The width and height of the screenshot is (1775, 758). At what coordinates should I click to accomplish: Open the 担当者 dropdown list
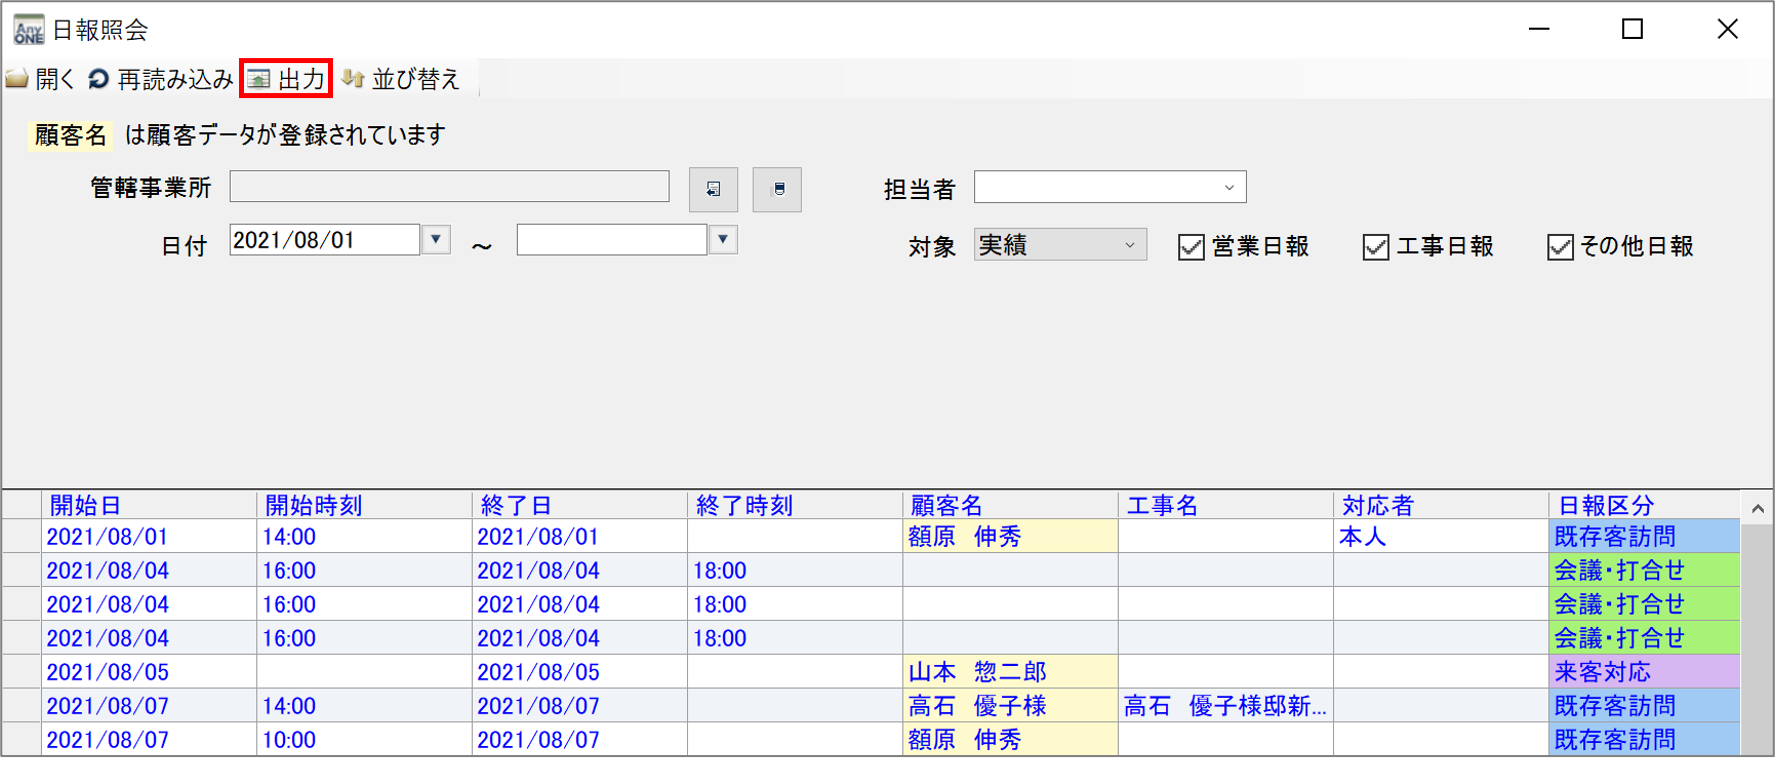coord(1229,188)
